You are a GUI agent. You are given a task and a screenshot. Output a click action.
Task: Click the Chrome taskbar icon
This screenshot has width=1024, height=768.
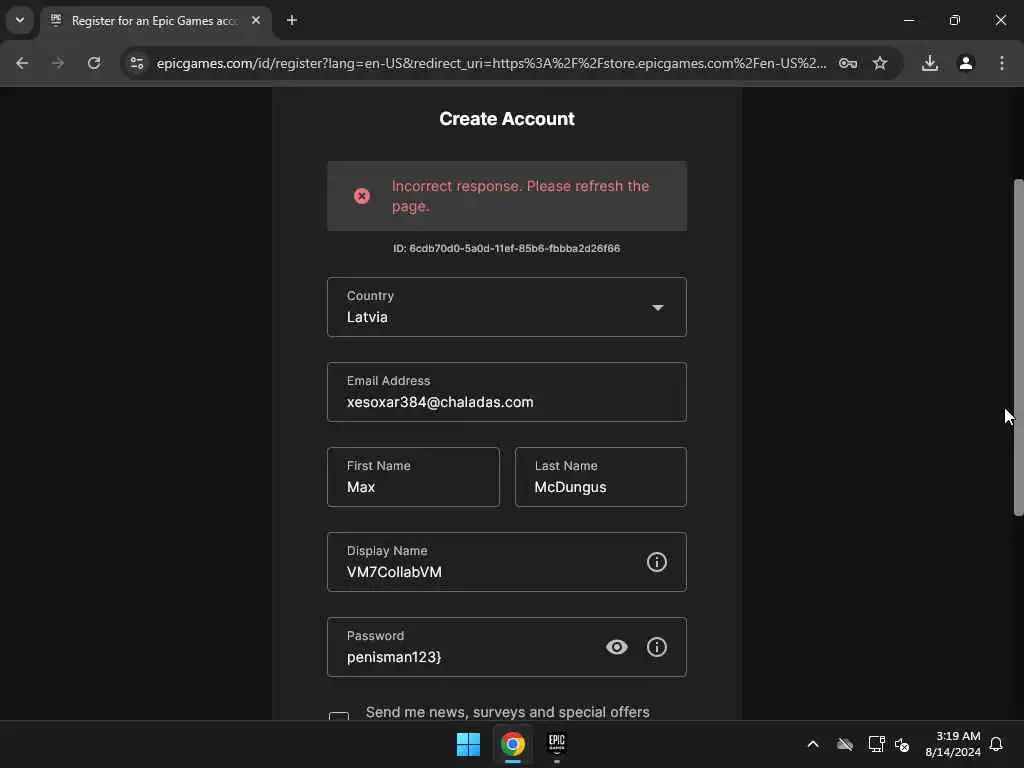coord(513,744)
